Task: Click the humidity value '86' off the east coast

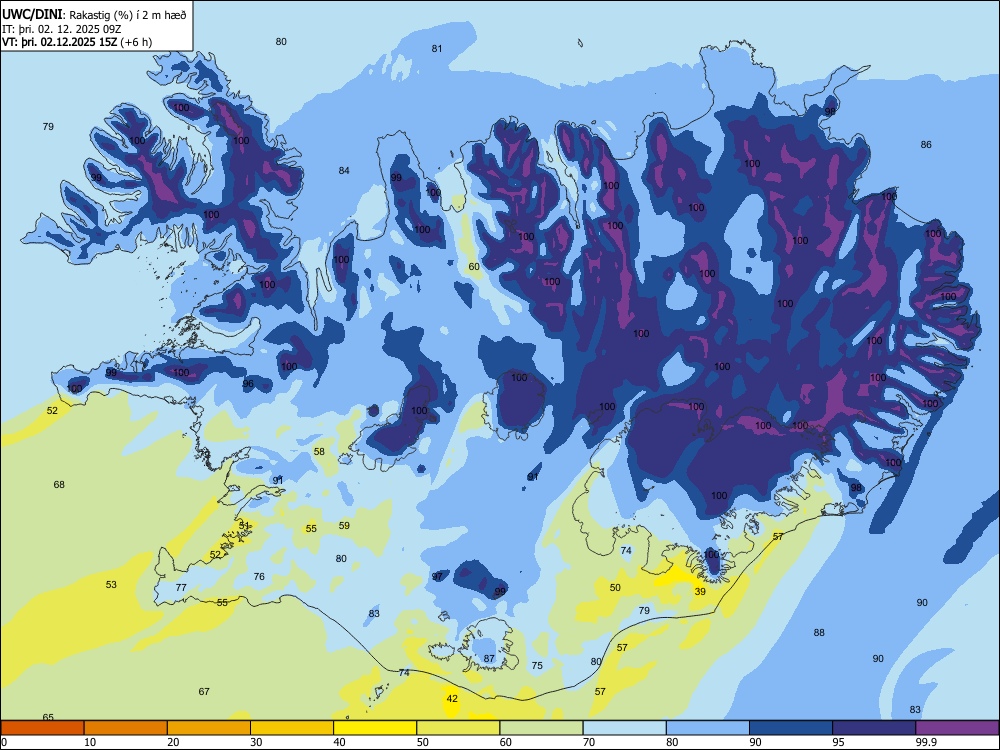Action: pos(926,145)
